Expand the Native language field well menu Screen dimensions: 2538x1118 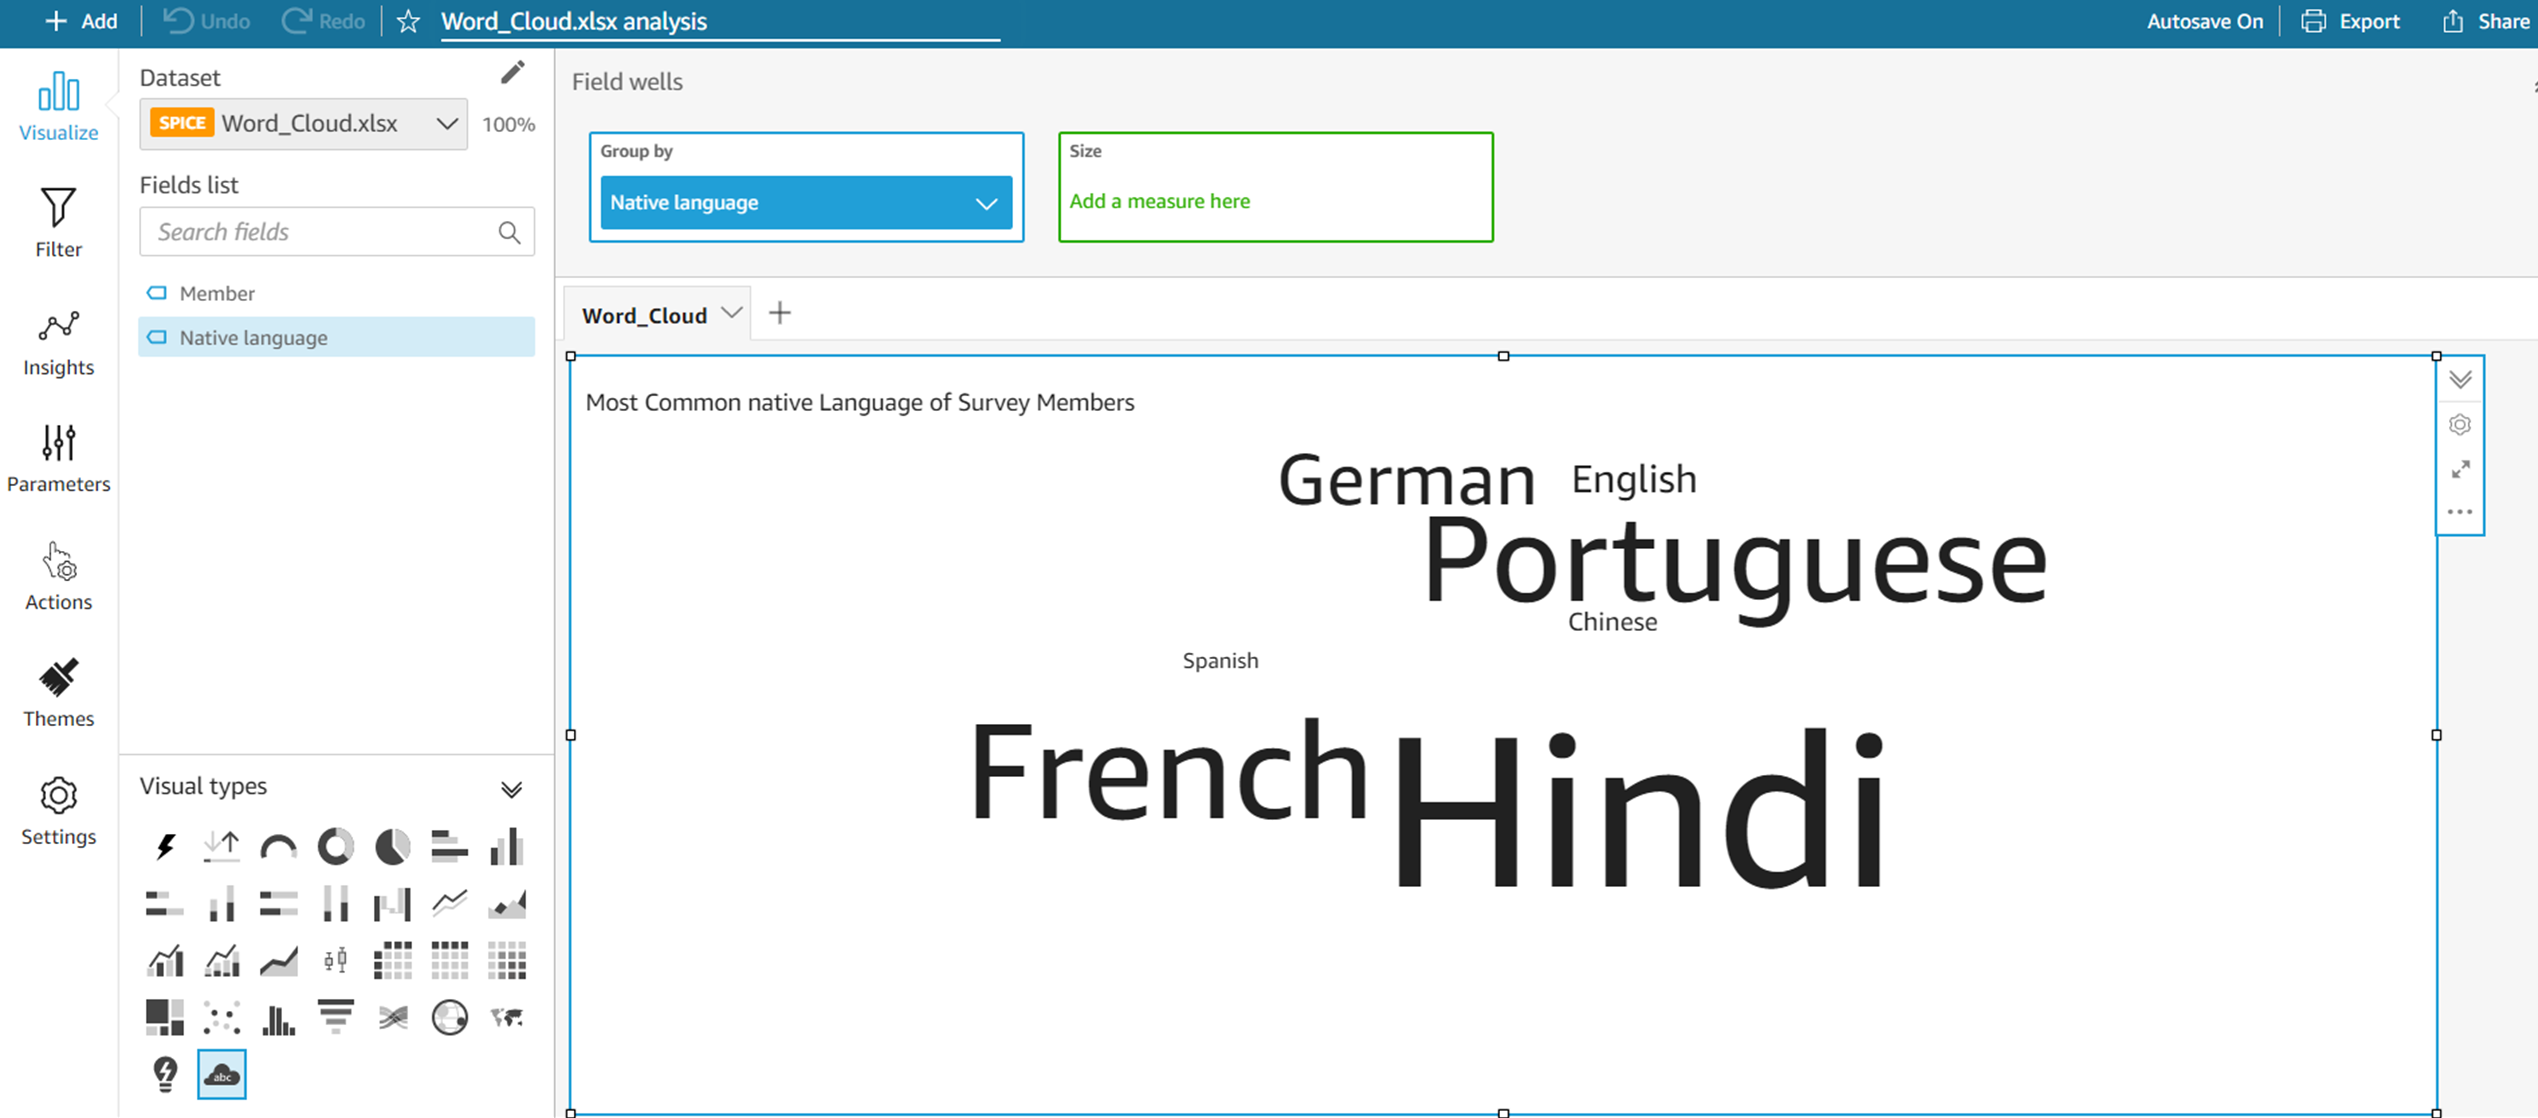tap(986, 203)
